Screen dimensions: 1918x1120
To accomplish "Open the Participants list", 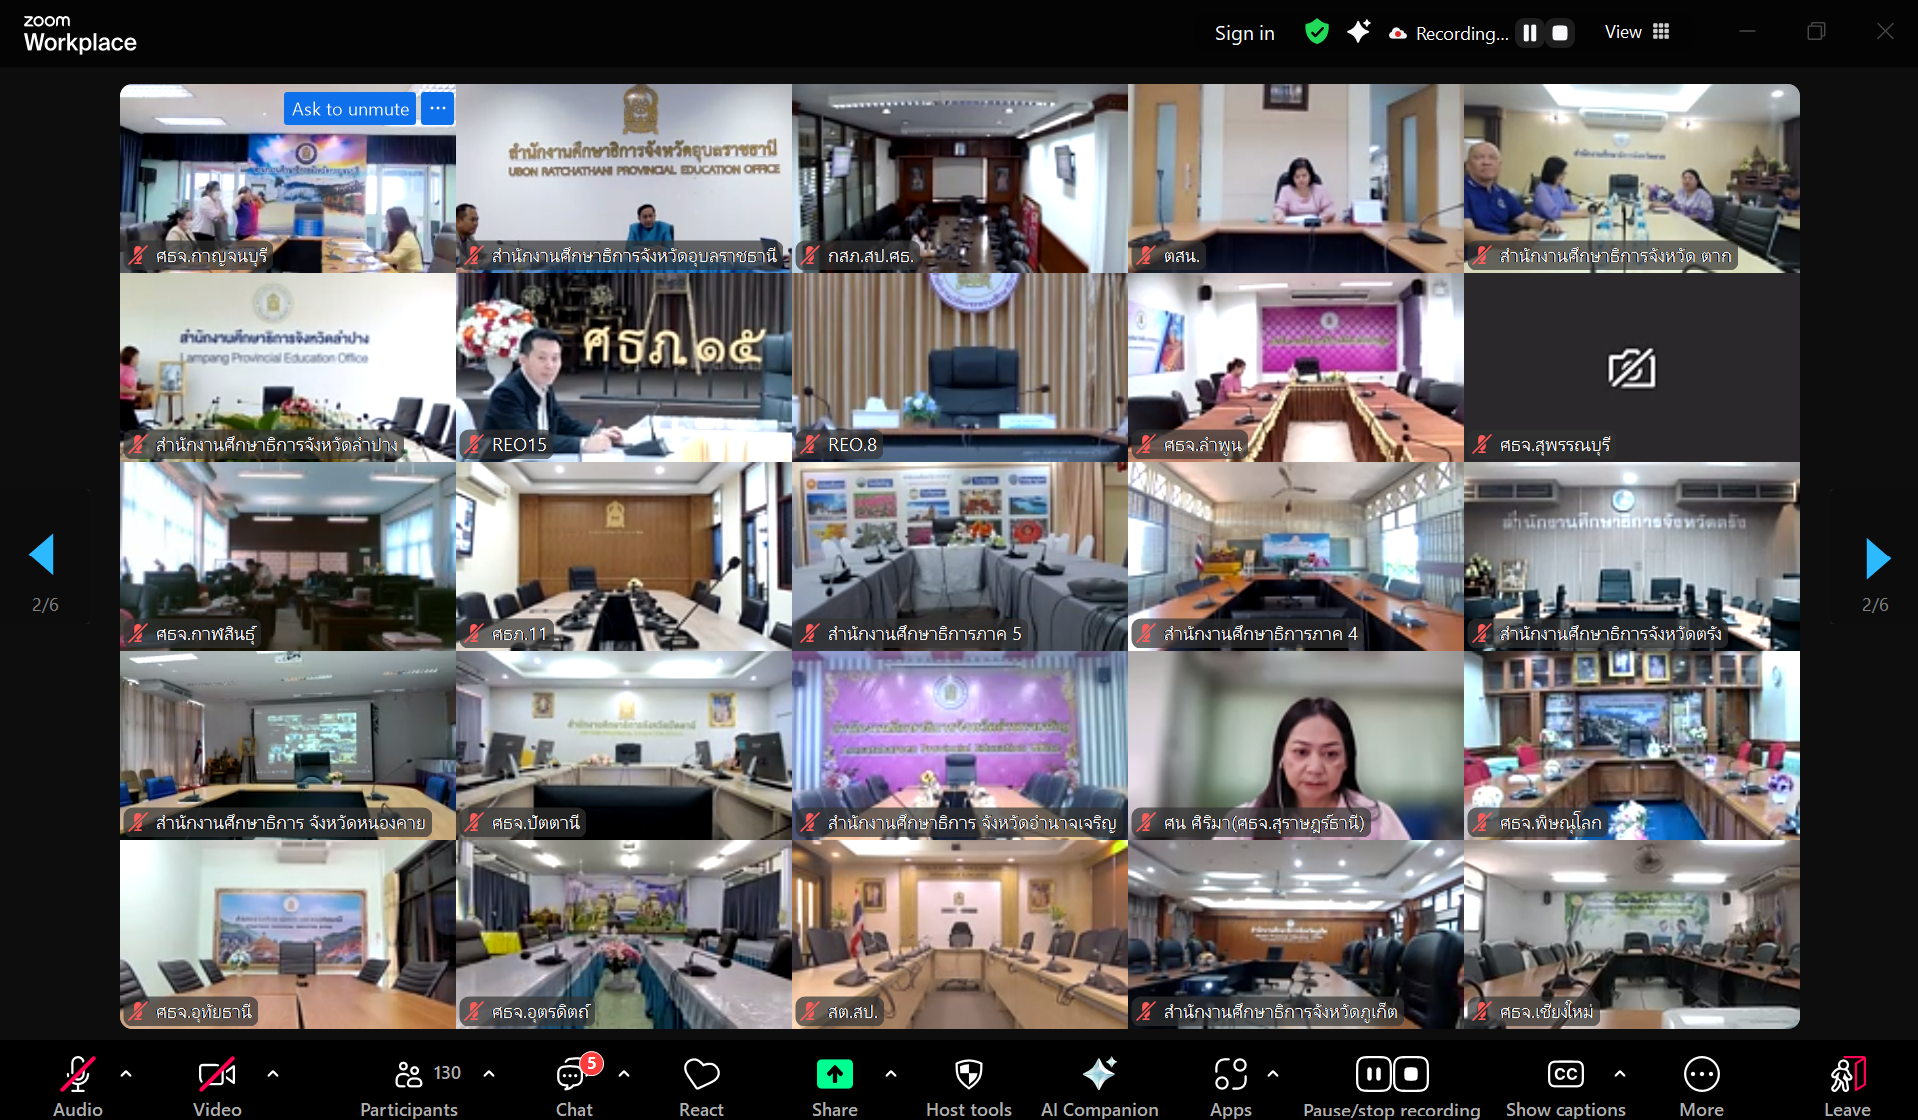I will pyautogui.click(x=409, y=1086).
